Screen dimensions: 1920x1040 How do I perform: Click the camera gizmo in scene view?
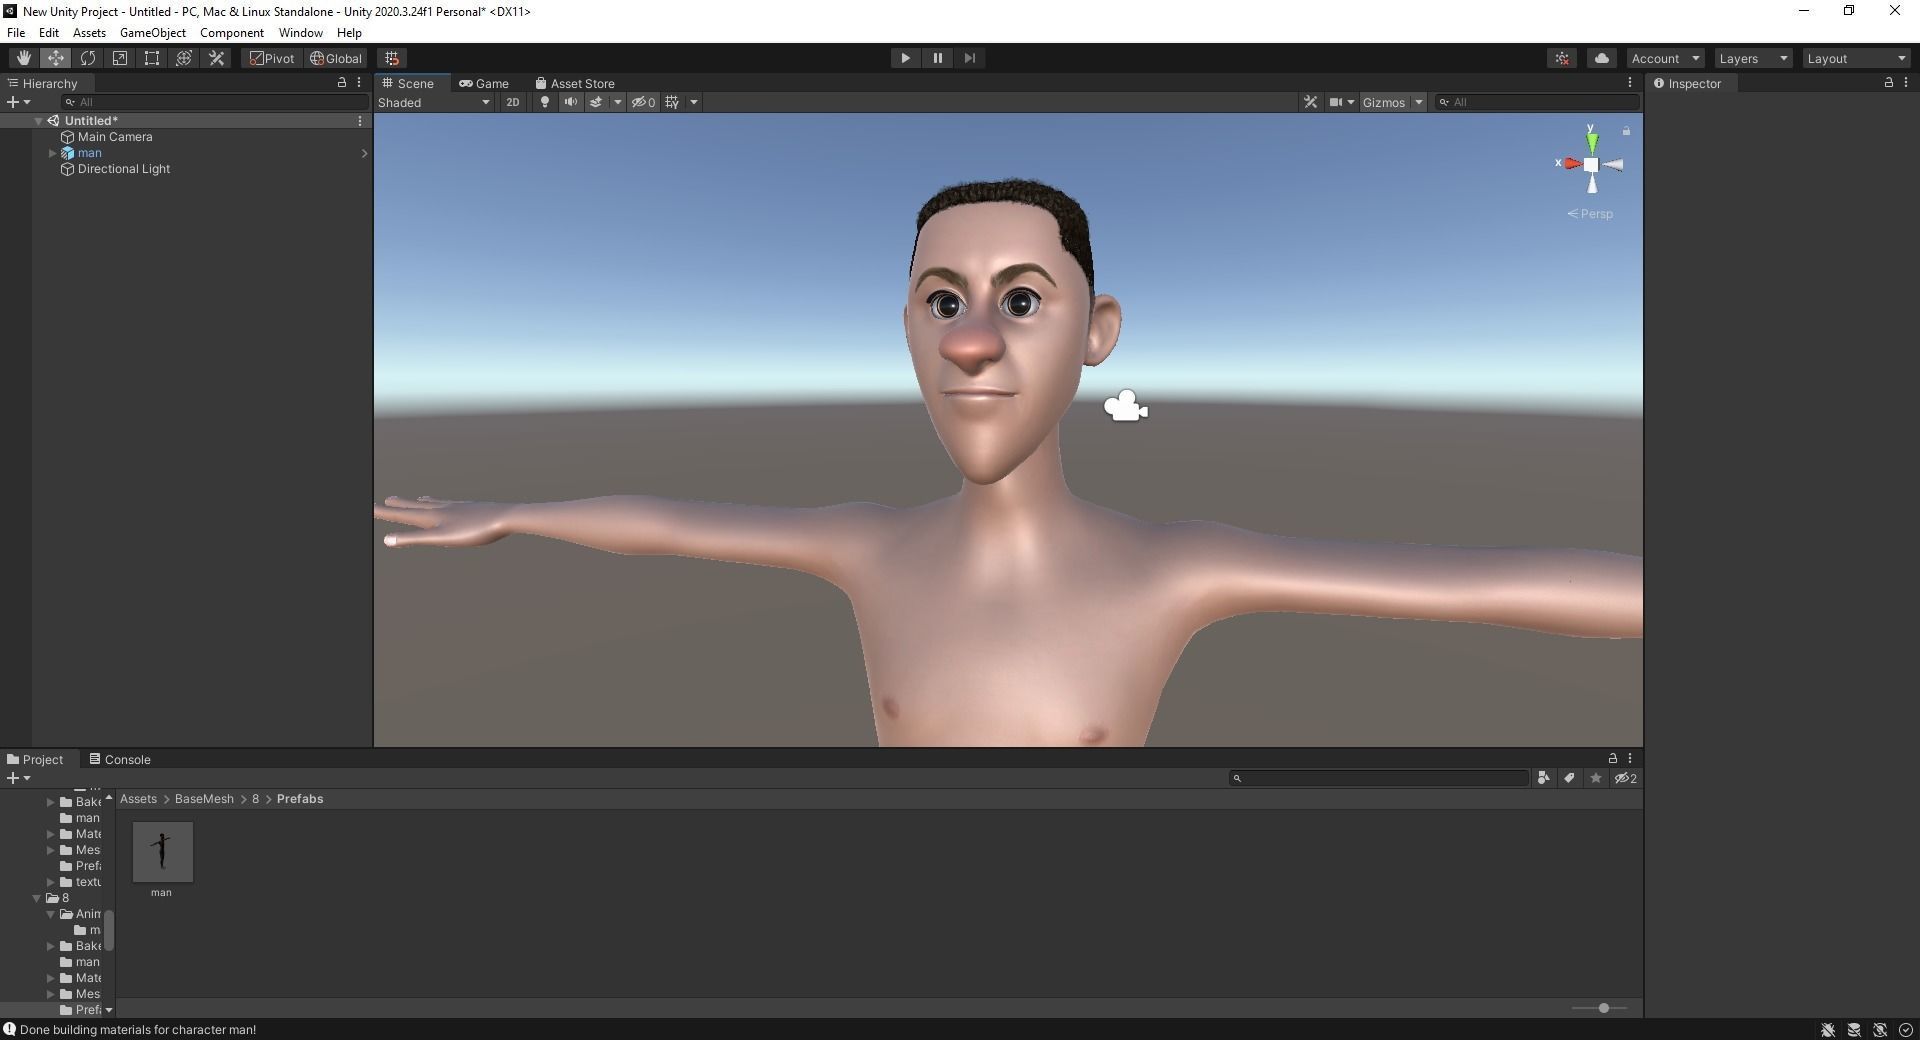tap(1126, 406)
